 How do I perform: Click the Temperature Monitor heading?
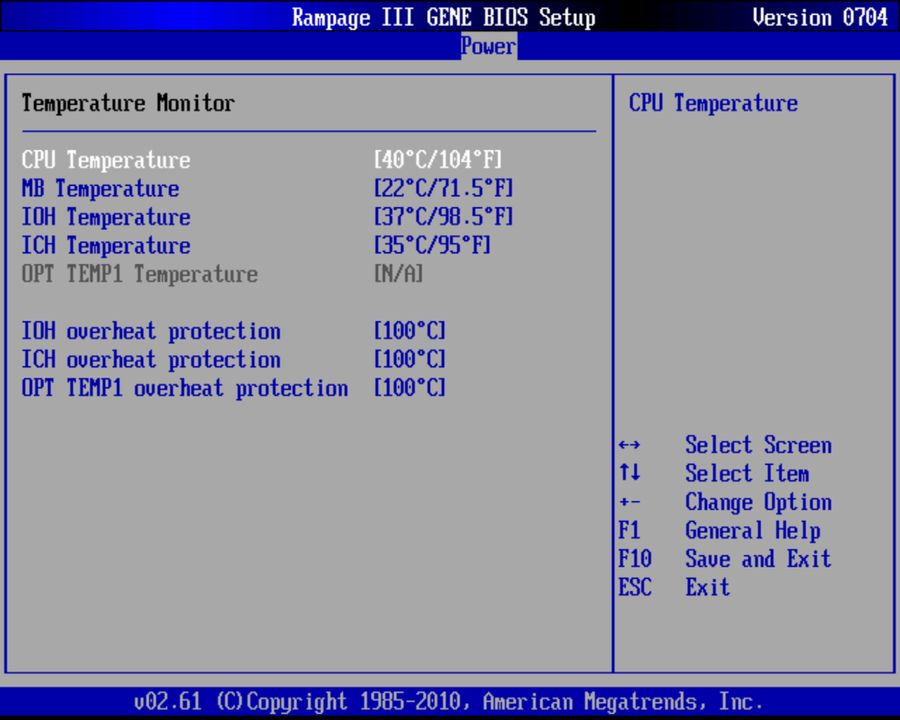click(x=129, y=103)
